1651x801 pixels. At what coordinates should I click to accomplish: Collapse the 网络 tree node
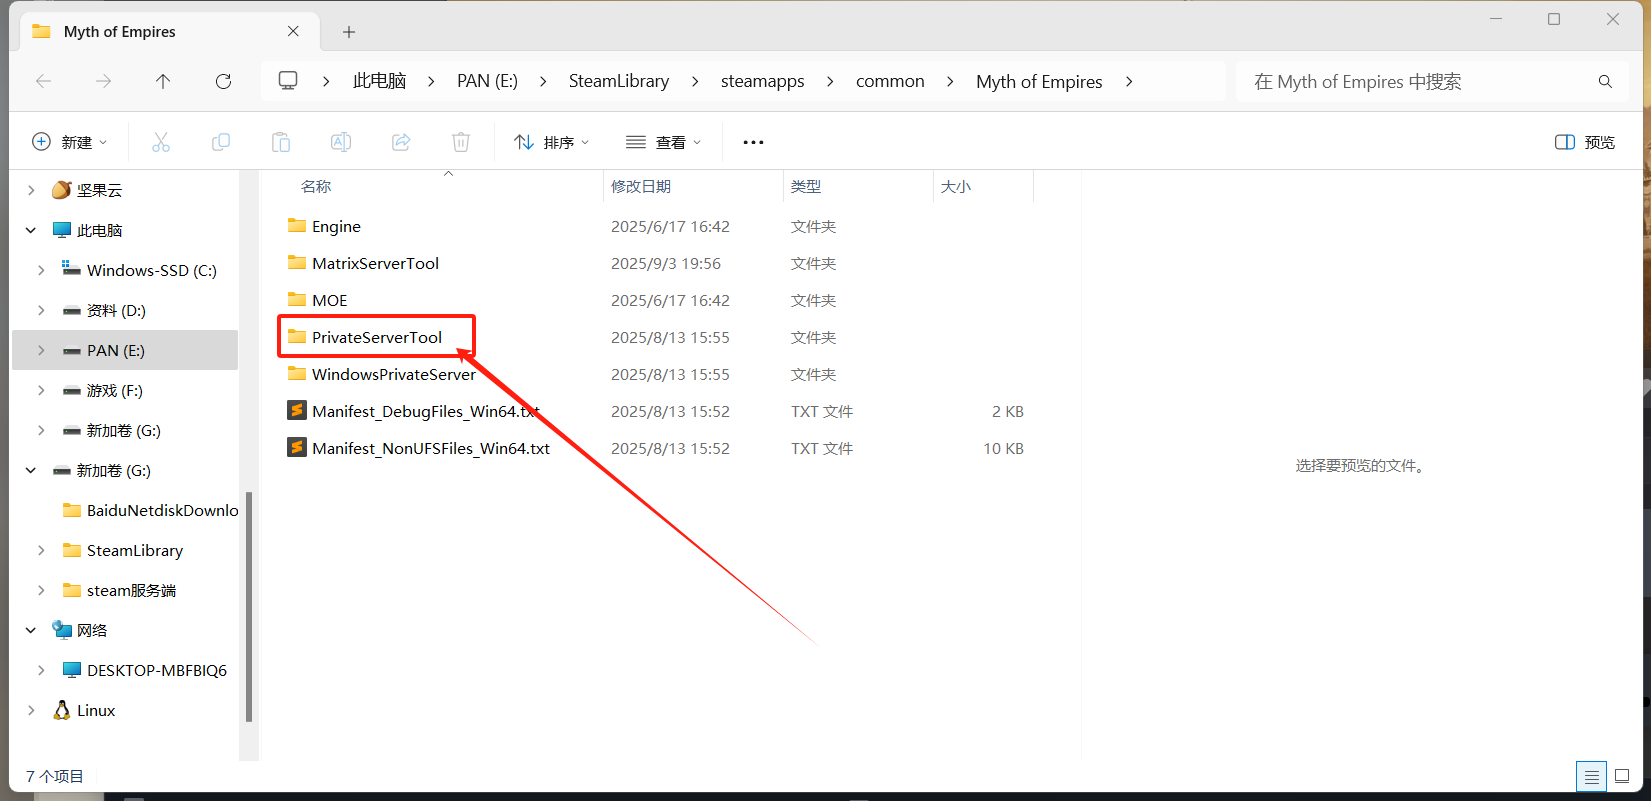31,630
